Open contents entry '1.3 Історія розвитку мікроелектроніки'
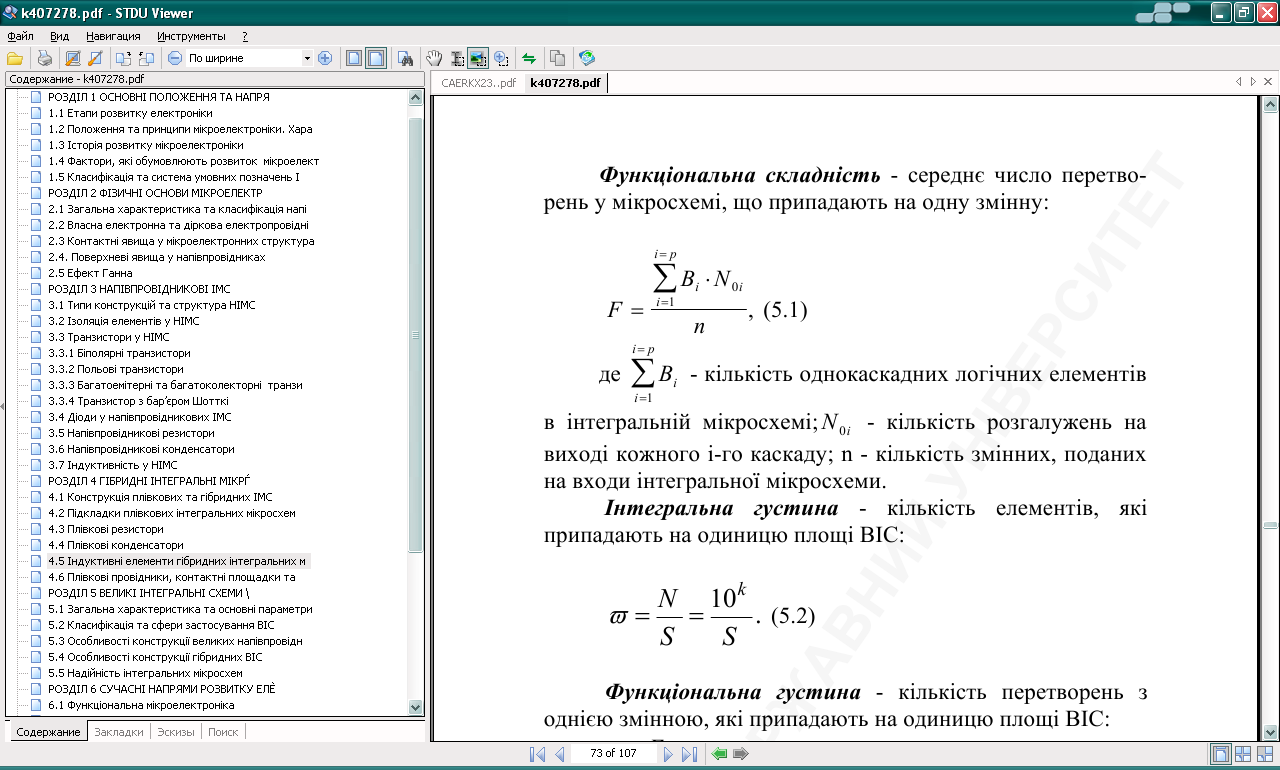The image size is (1280, 770). pos(146,145)
